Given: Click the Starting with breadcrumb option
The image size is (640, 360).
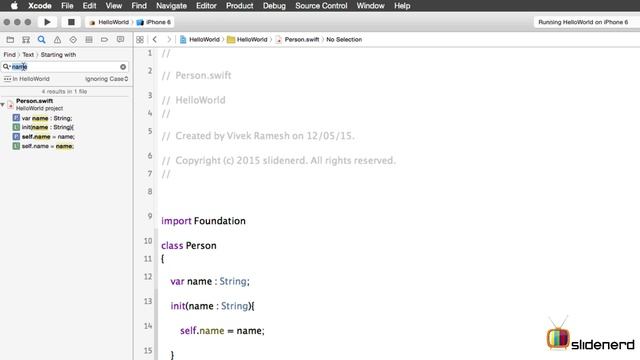Looking at the screenshot, I should pyautogui.click(x=58, y=54).
